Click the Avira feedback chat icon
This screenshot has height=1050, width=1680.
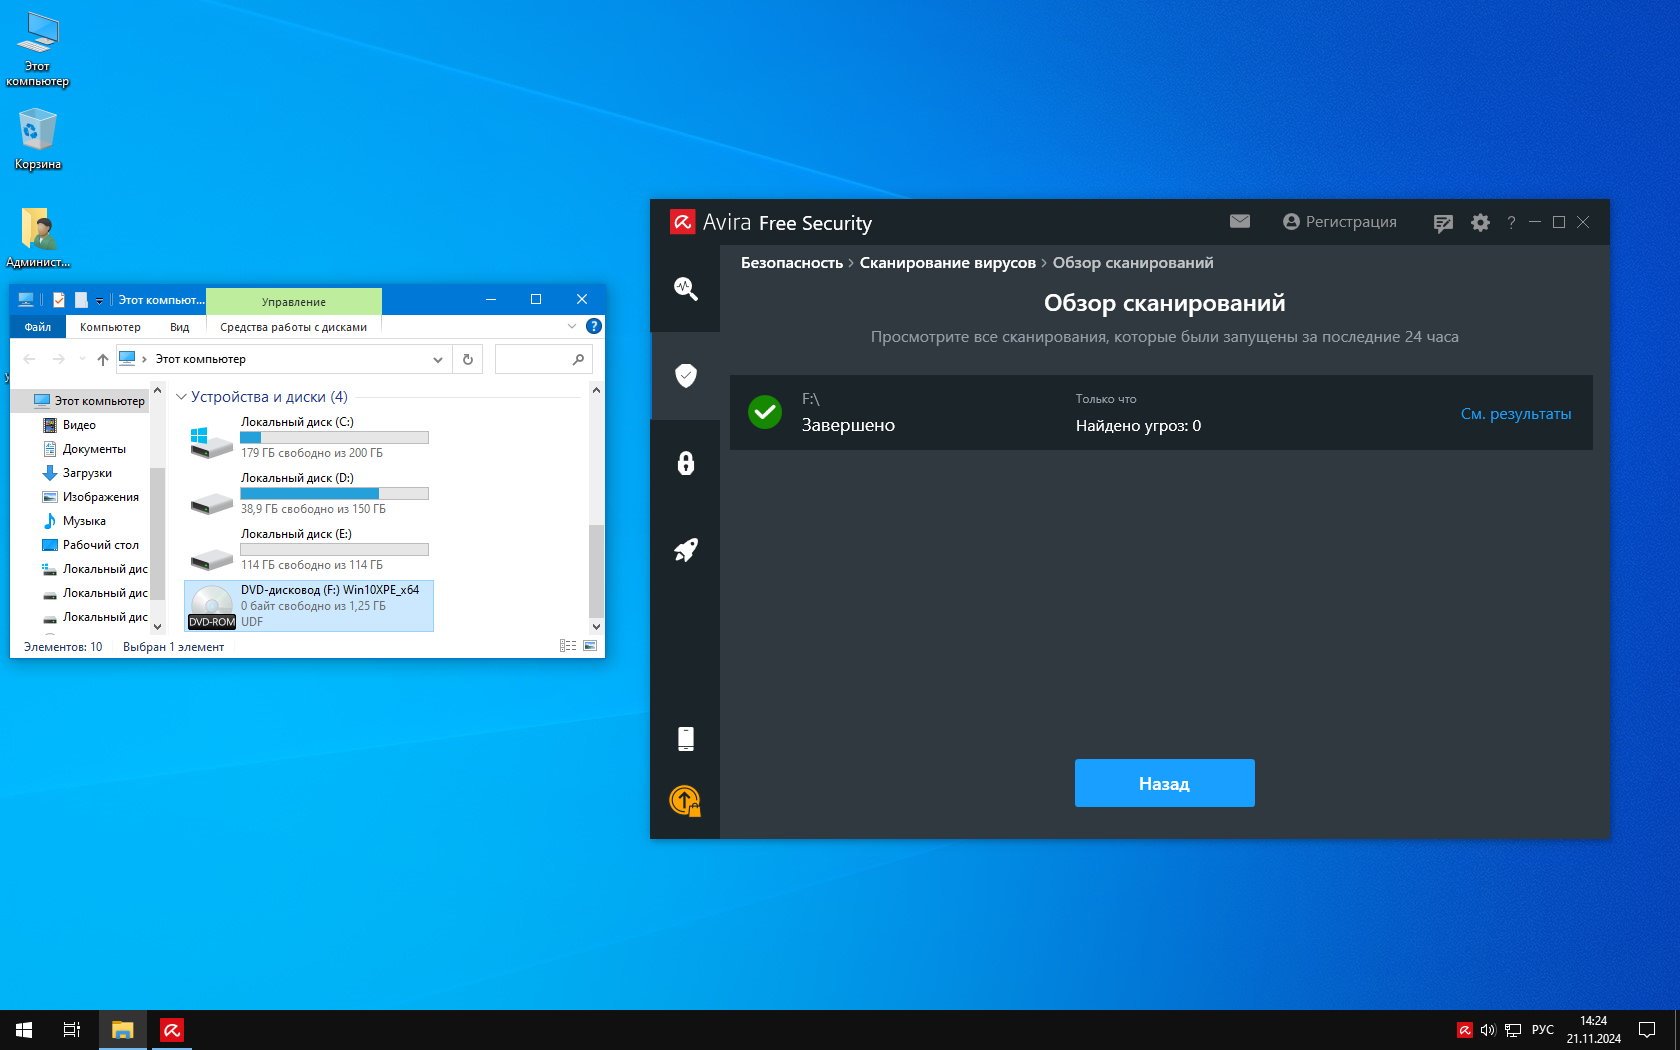click(x=1442, y=223)
